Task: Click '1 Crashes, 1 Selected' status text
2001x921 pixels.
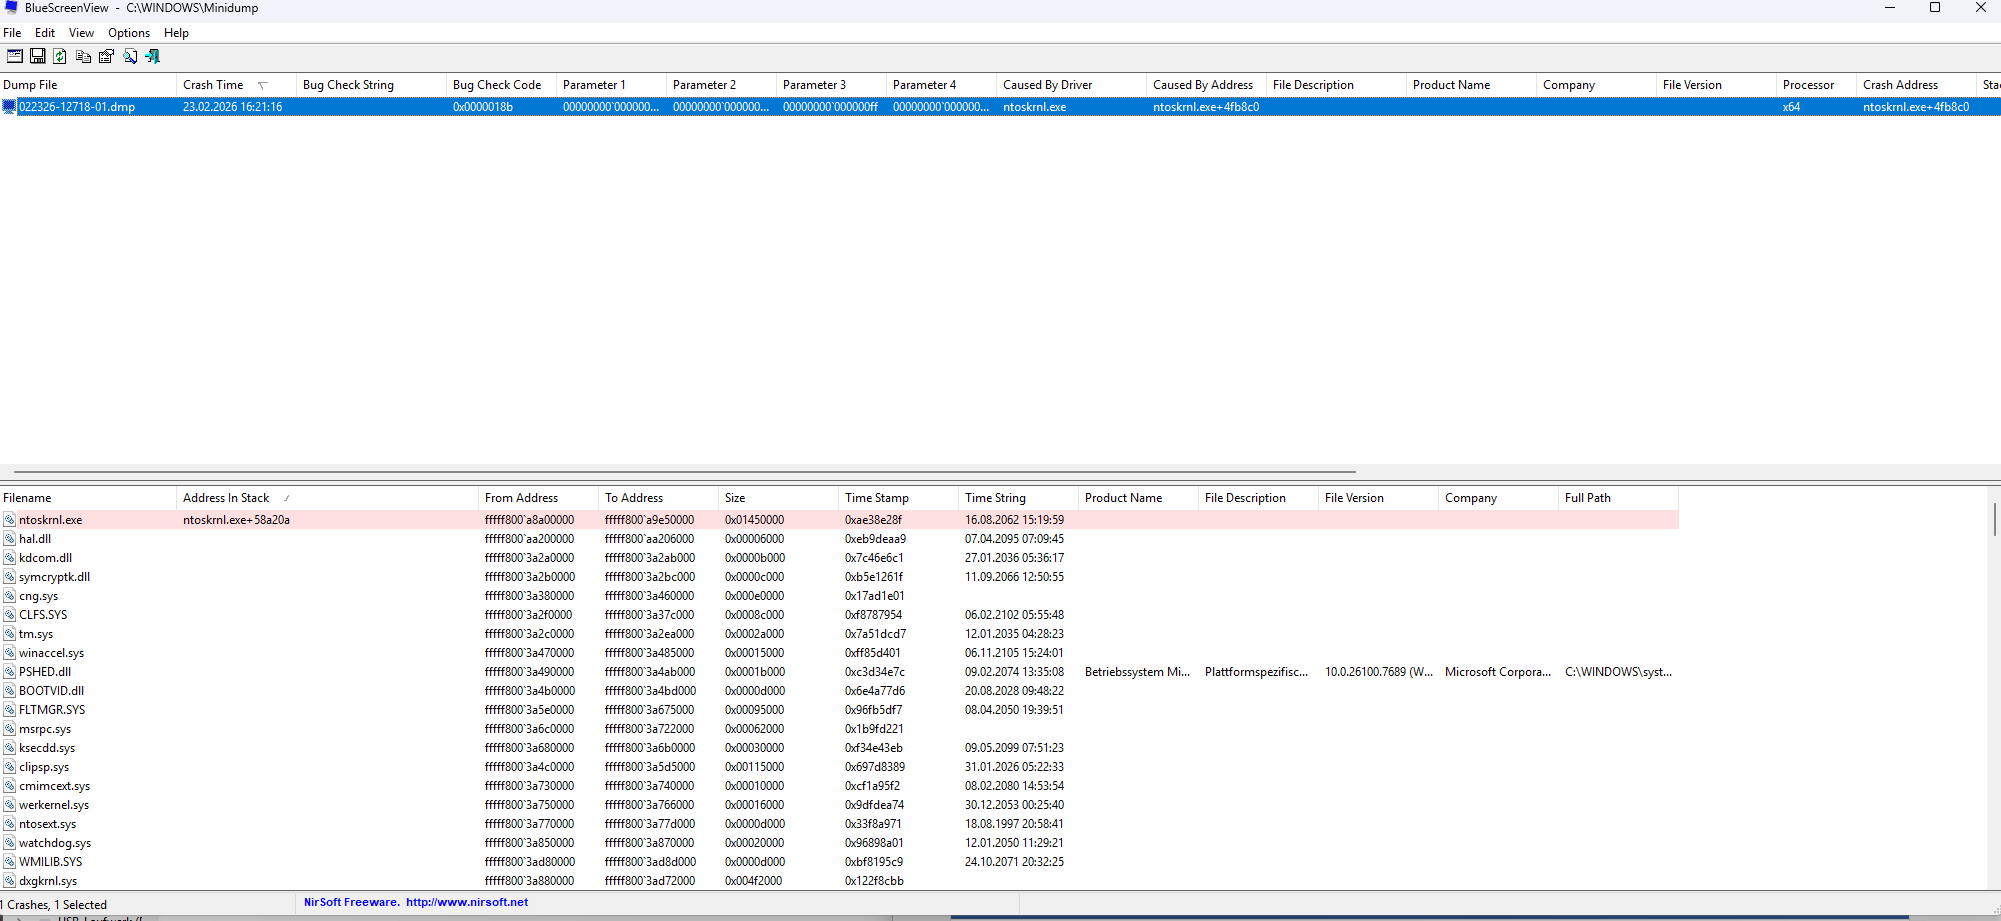Action: click(x=54, y=905)
